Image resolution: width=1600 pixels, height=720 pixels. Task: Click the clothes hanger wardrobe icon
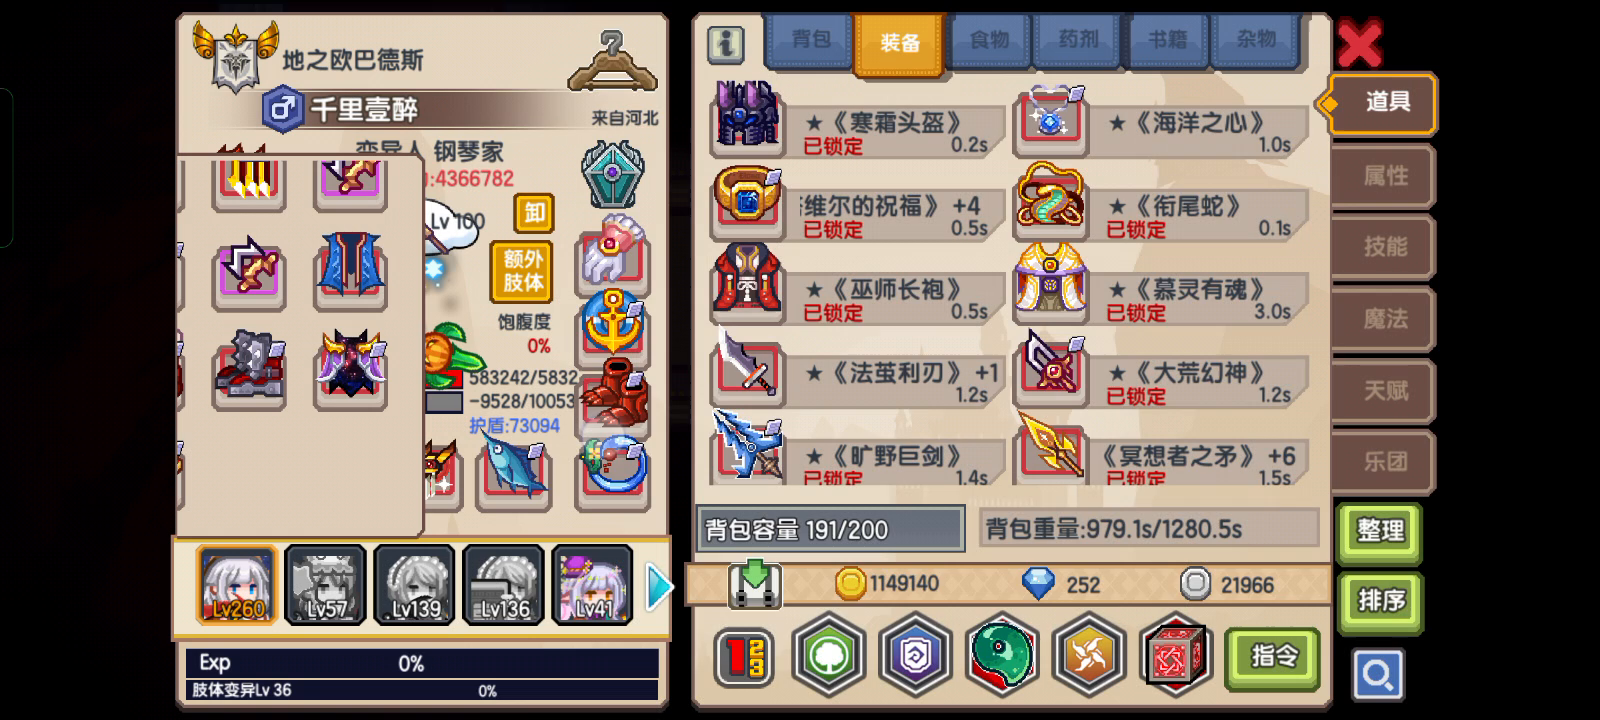tap(613, 60)
